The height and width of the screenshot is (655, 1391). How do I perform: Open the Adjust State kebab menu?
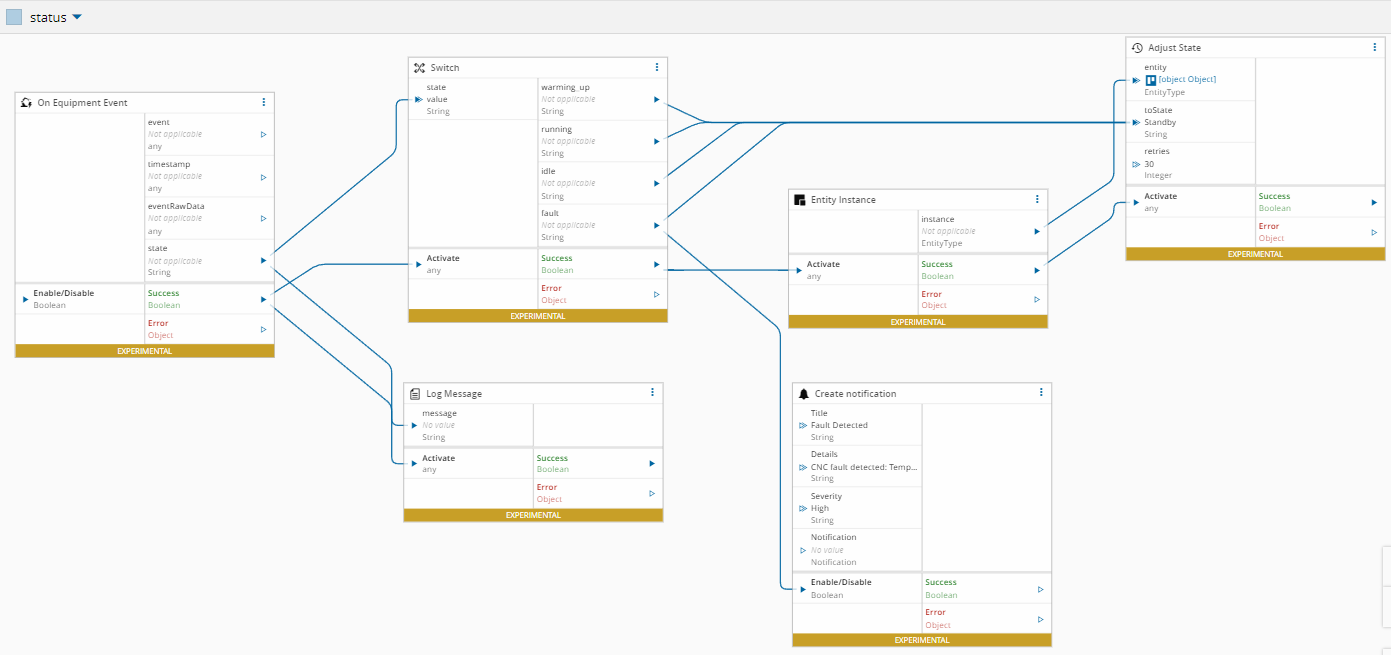point(1373,47)
